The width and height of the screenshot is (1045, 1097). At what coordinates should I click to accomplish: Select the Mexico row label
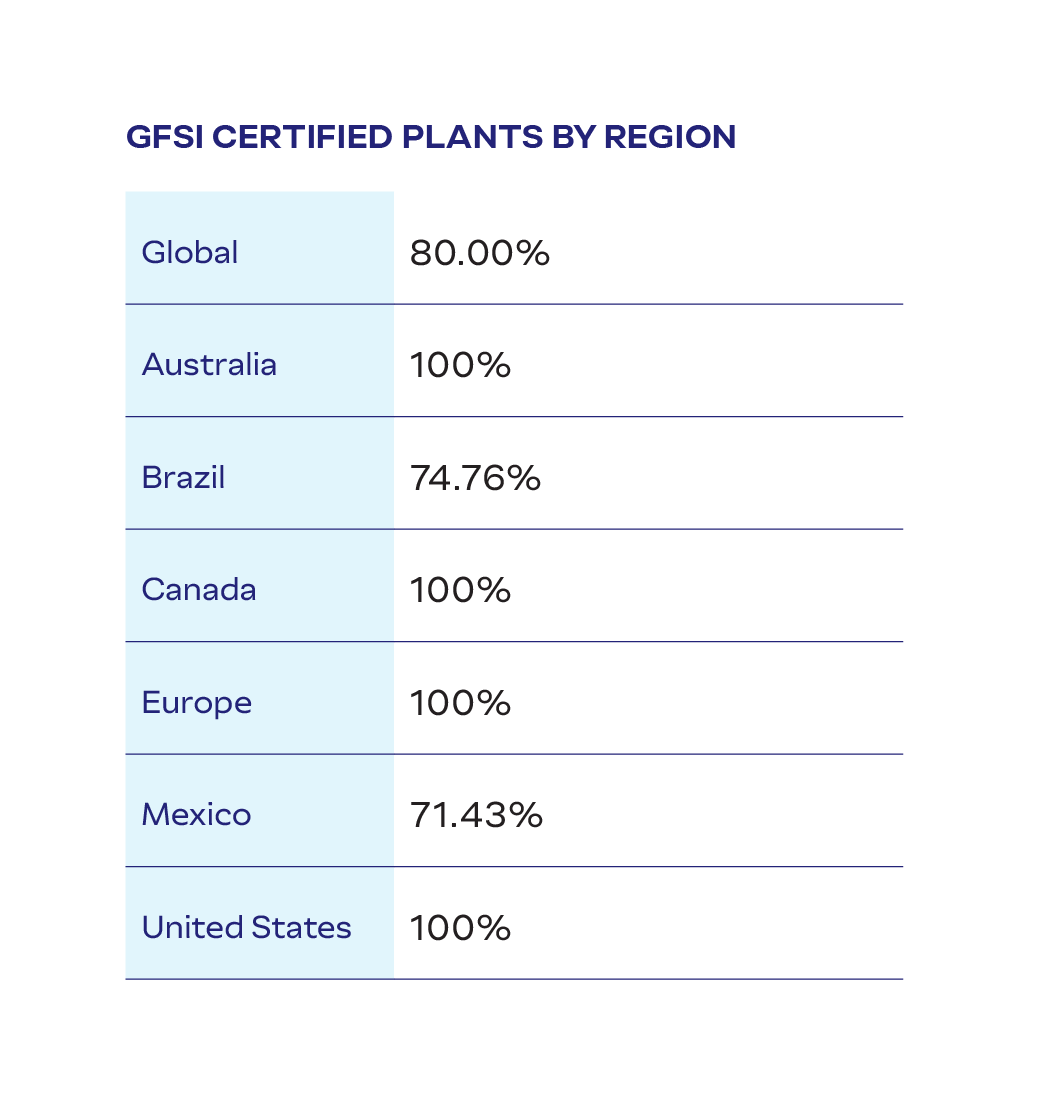pyautogui.click(x=196, y=814)
